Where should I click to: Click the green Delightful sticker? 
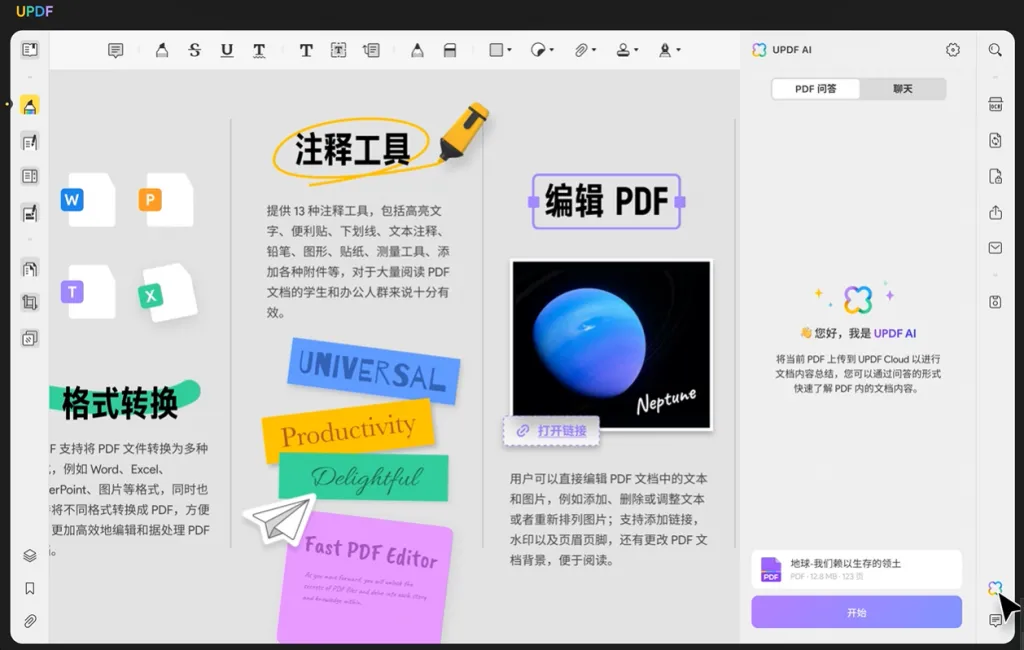pyautogui.click(x=364, y=478)
